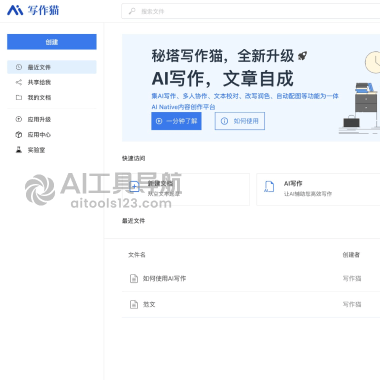Click the magnifier icon in the search bar
This screenshot has height=380, width=380.
[132, 11]
